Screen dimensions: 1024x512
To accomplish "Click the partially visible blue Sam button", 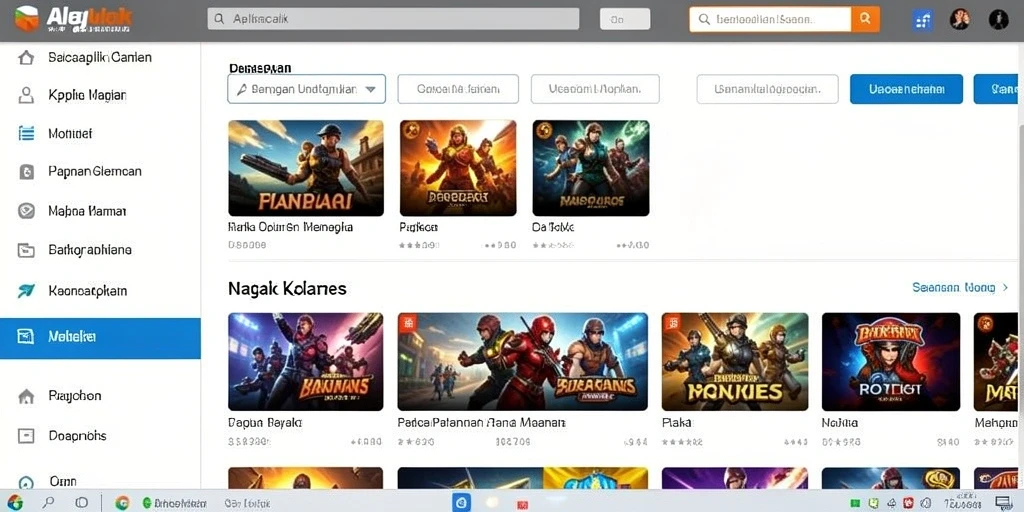I will (995, 89).
